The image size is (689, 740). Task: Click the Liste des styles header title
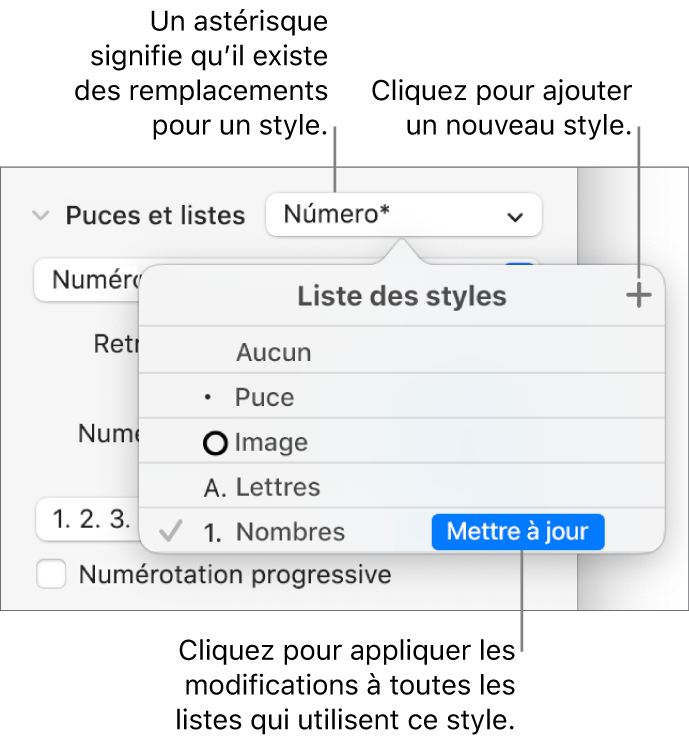(402, 296)
